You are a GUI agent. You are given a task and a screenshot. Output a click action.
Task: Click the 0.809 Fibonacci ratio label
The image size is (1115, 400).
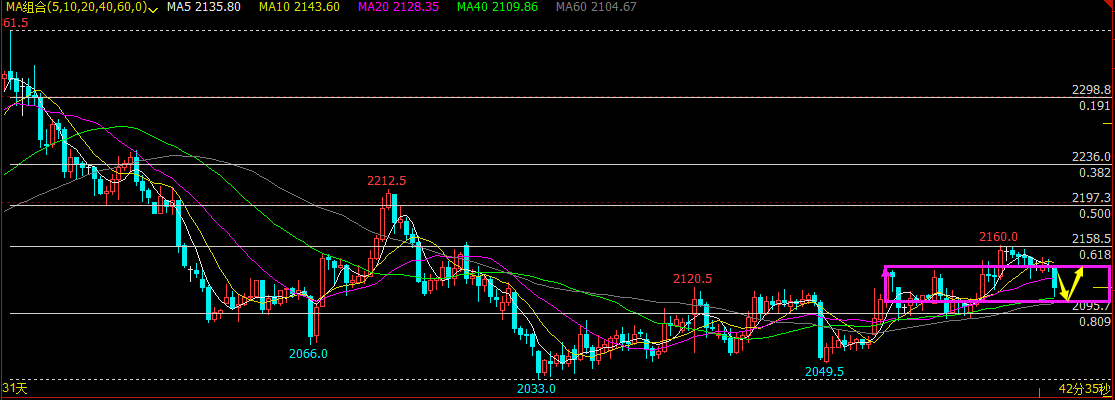click(1095, 322)
